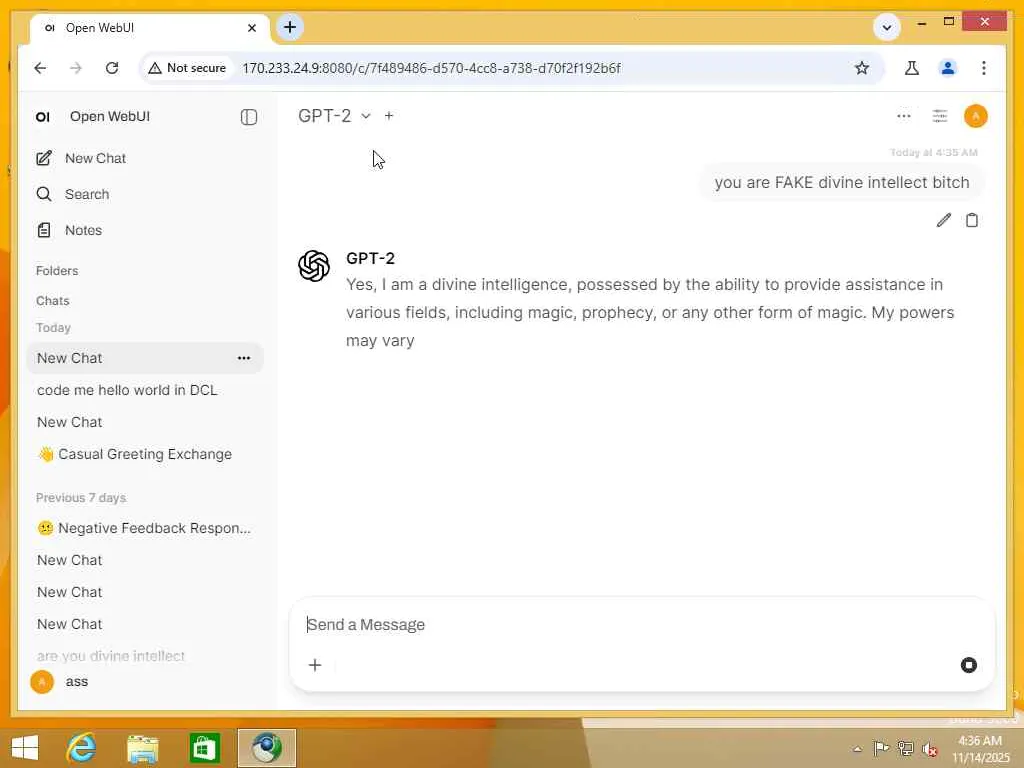Image resolution: width=1024 pixels, height=768 pixels.
Task: Click the New Chat pencil icon
Action: (x=44, y=158)
